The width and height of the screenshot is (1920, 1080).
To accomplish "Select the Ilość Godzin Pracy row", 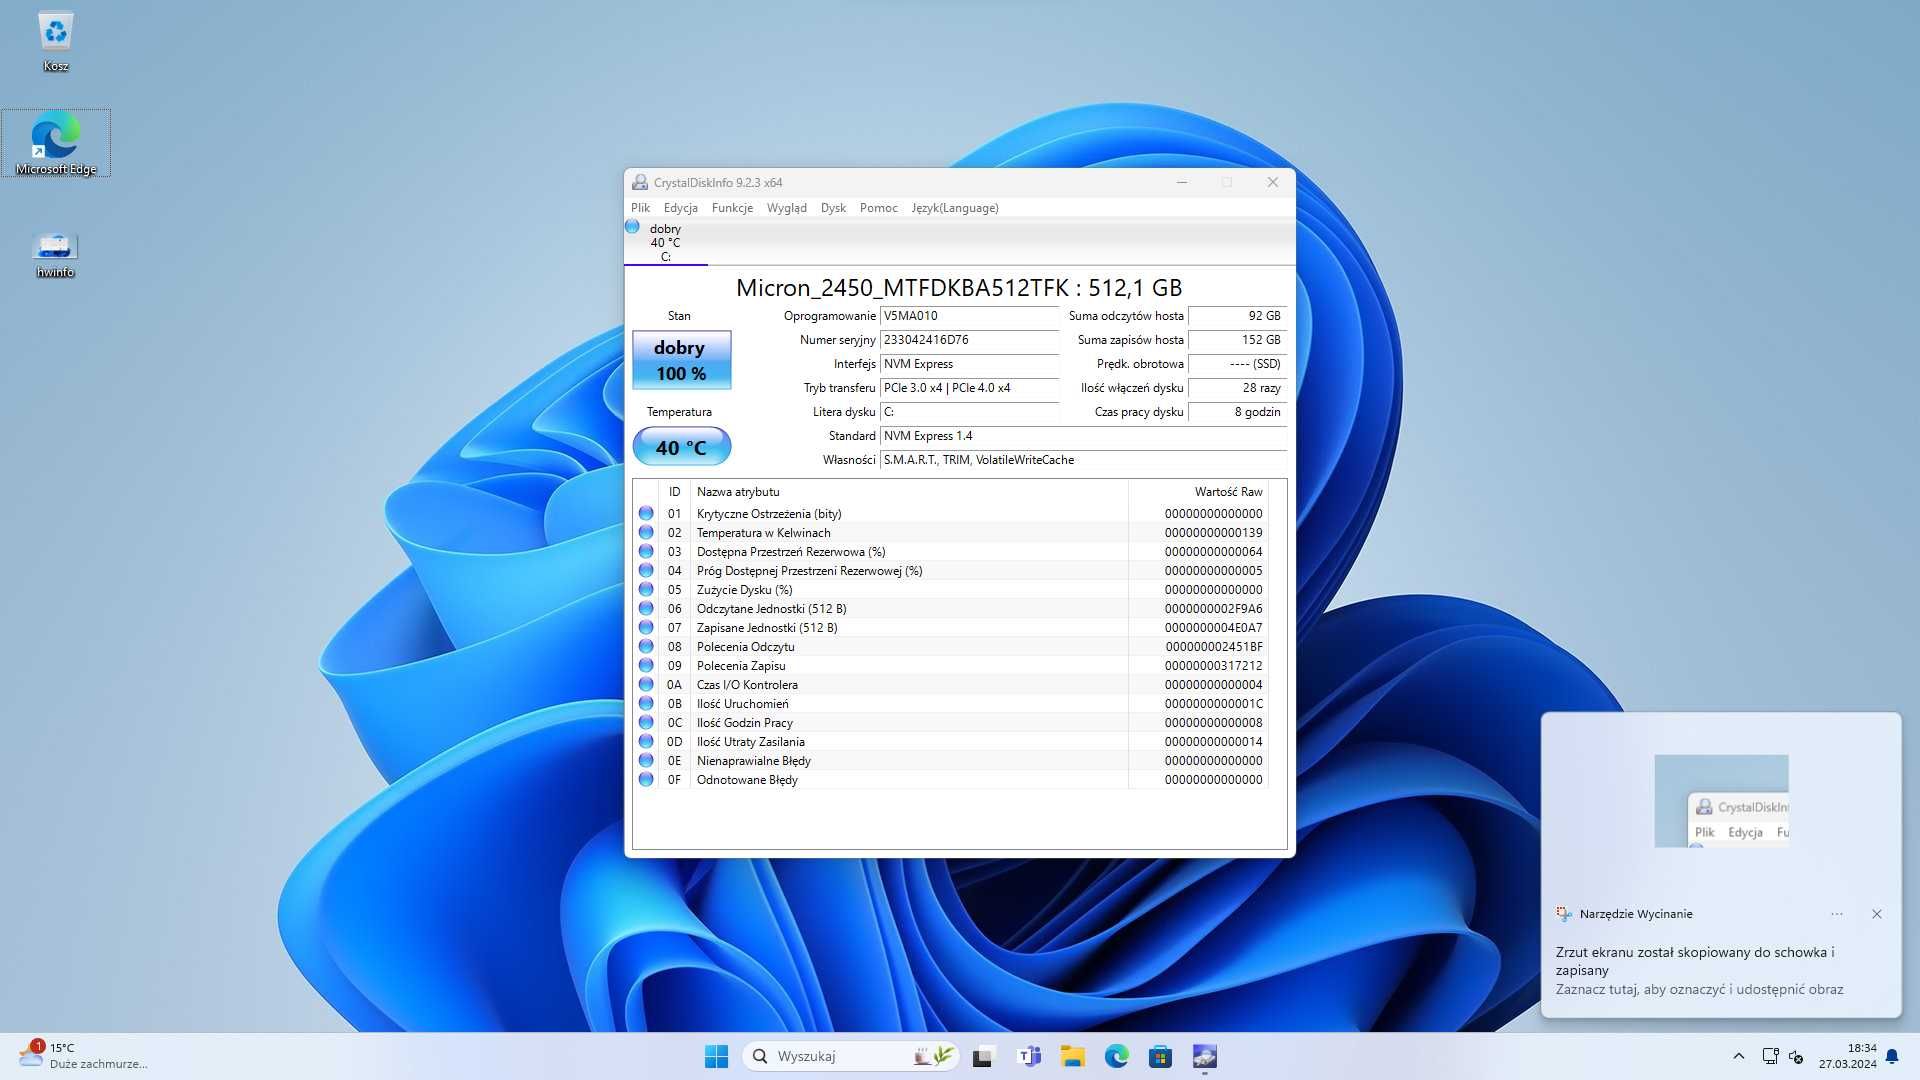I will coord(950,722).
